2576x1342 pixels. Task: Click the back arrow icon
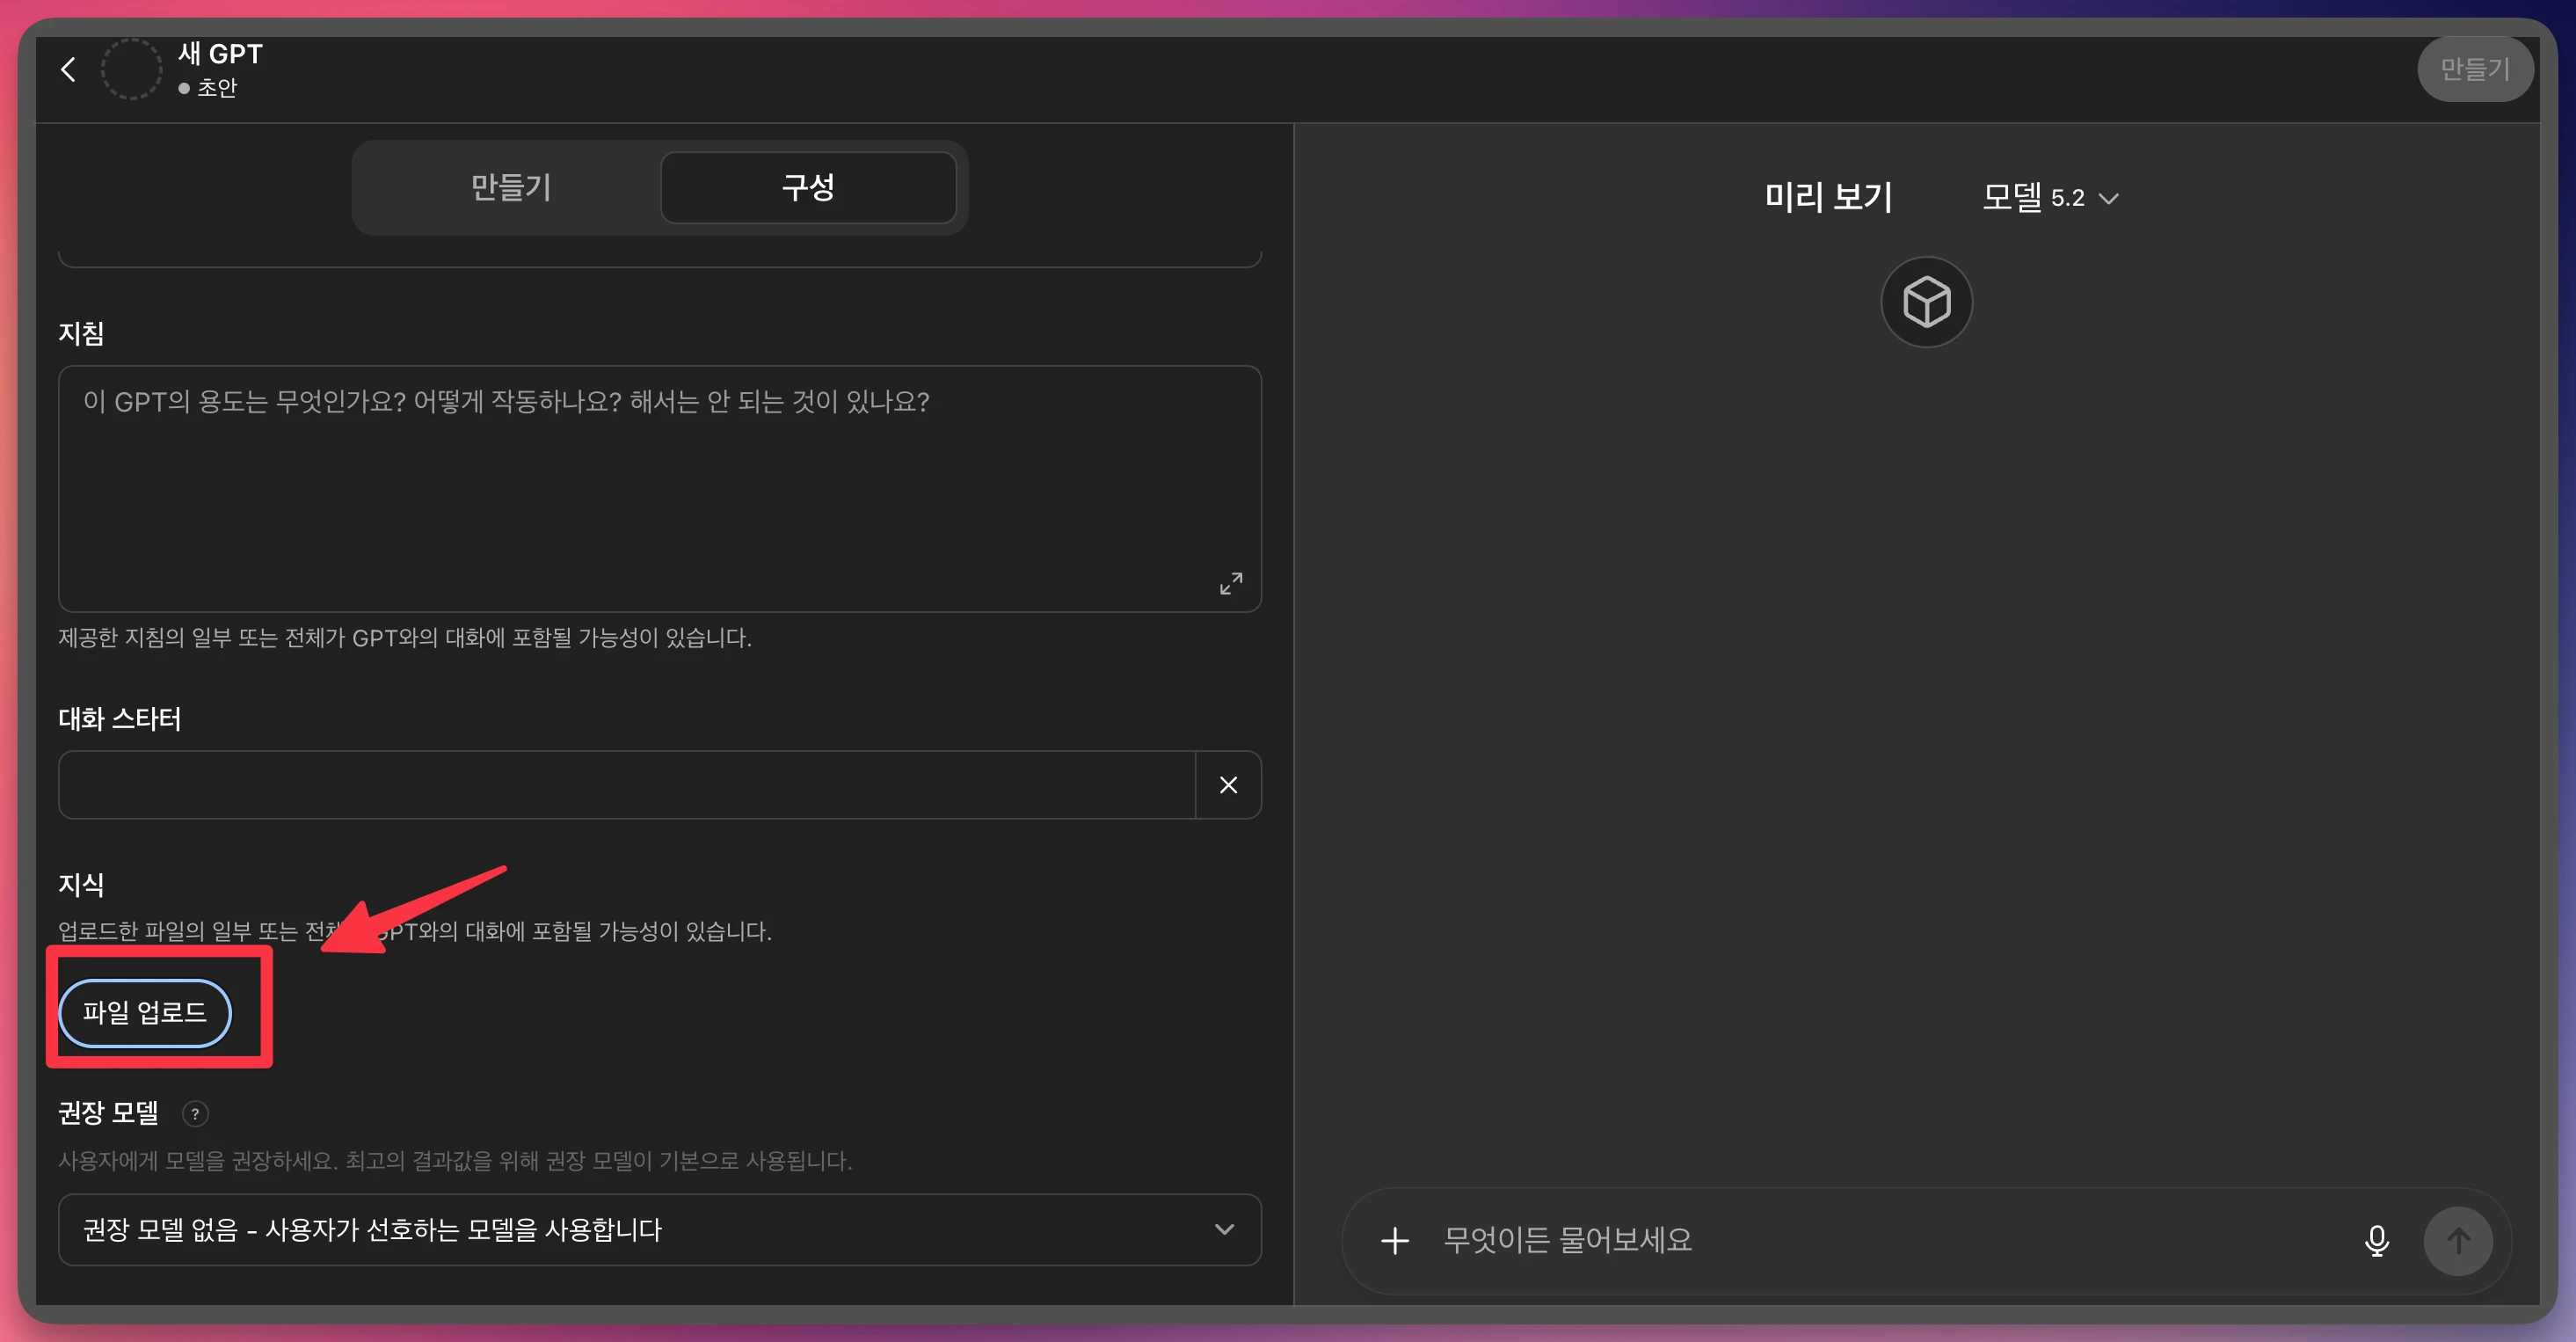(x=68, y=69)
